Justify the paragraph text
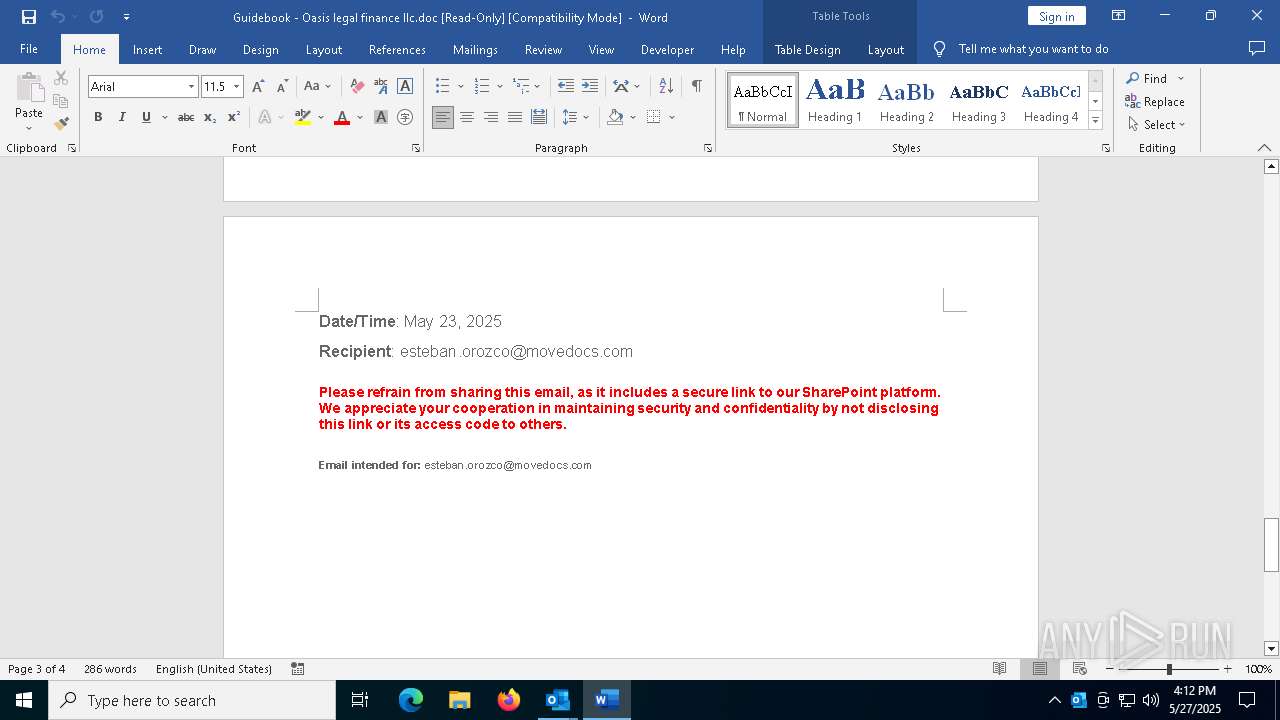The image size is (1280, 720). point(515,117)
